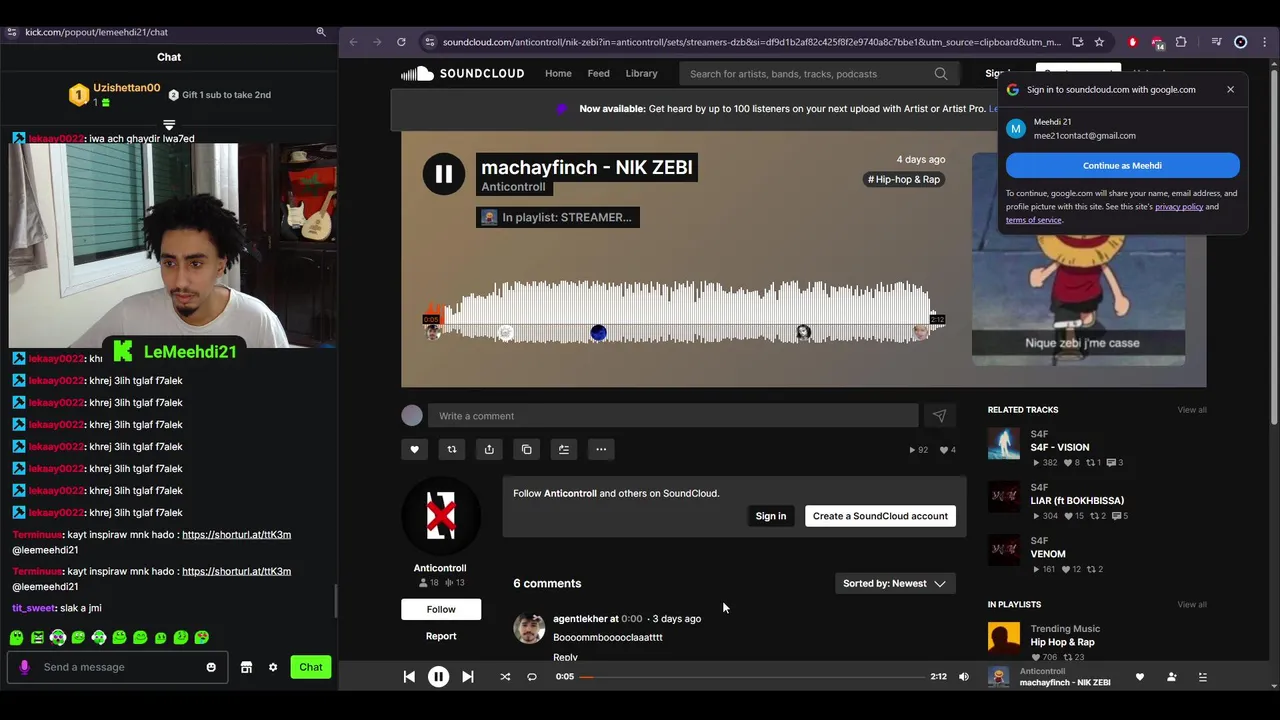The width and height of the screenshot is (1280, 720).
Task: Go to the Home tab
Action: point(558,73)
